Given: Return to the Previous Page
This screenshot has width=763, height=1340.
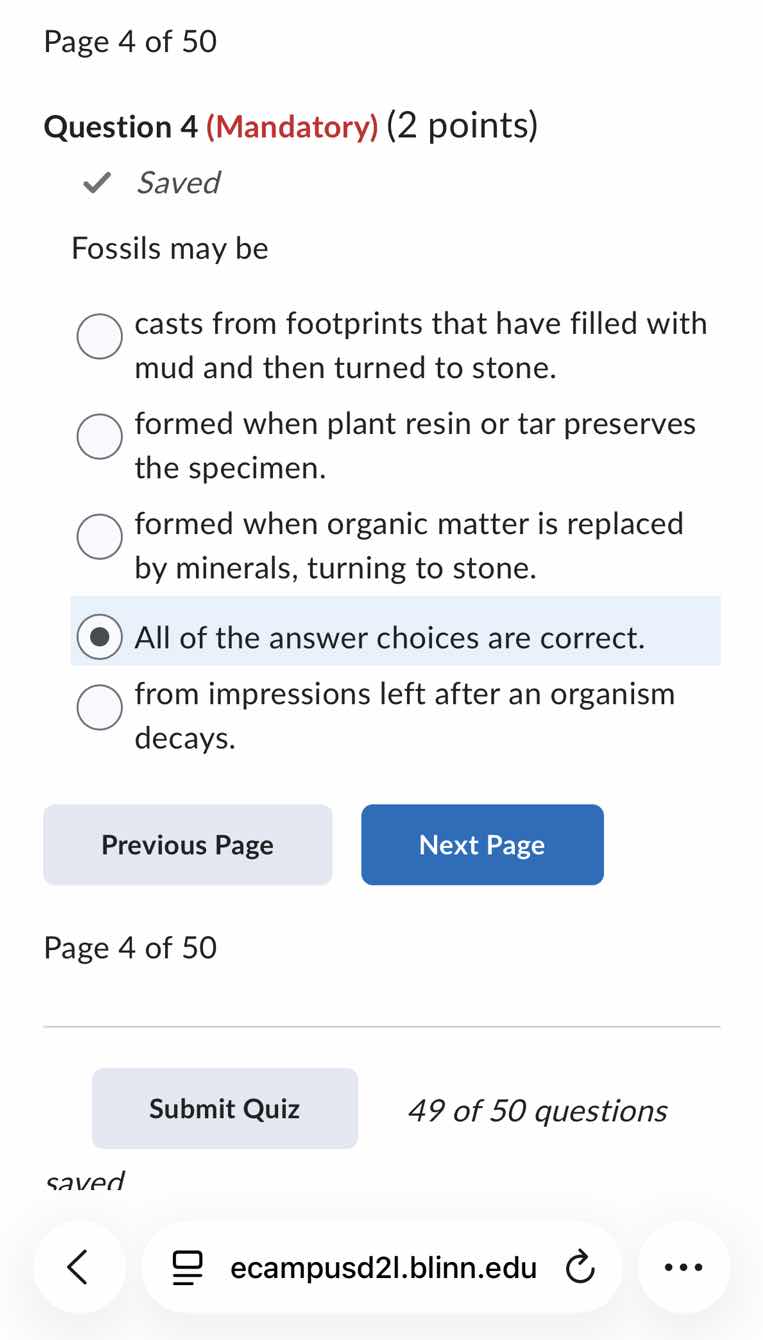Looking at the screenshot, I should [x=187, y=845].
